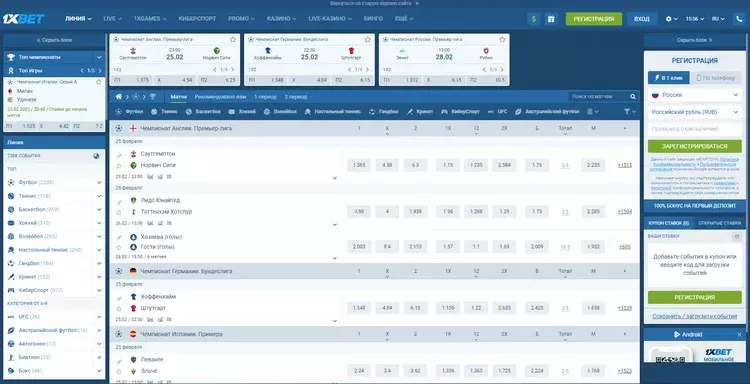Close the Android app banner

point(739,334)
